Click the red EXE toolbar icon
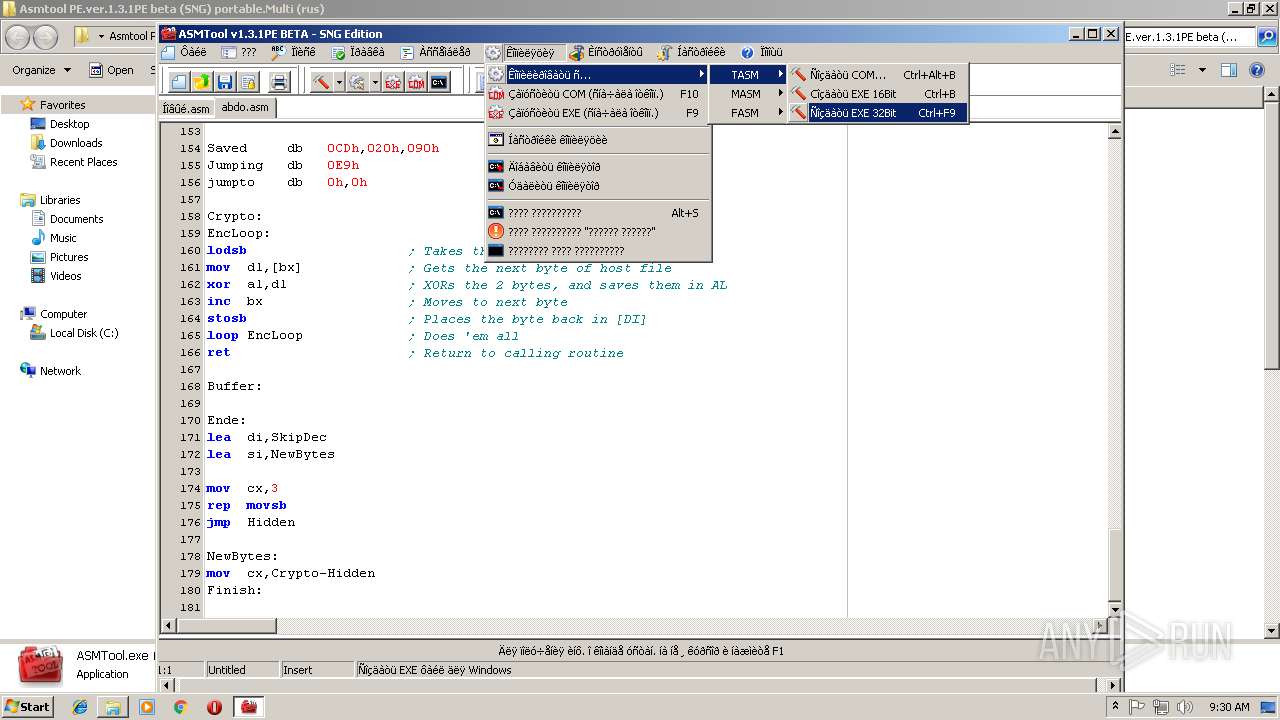The image size is (1280, 720). tap(393, 82)
